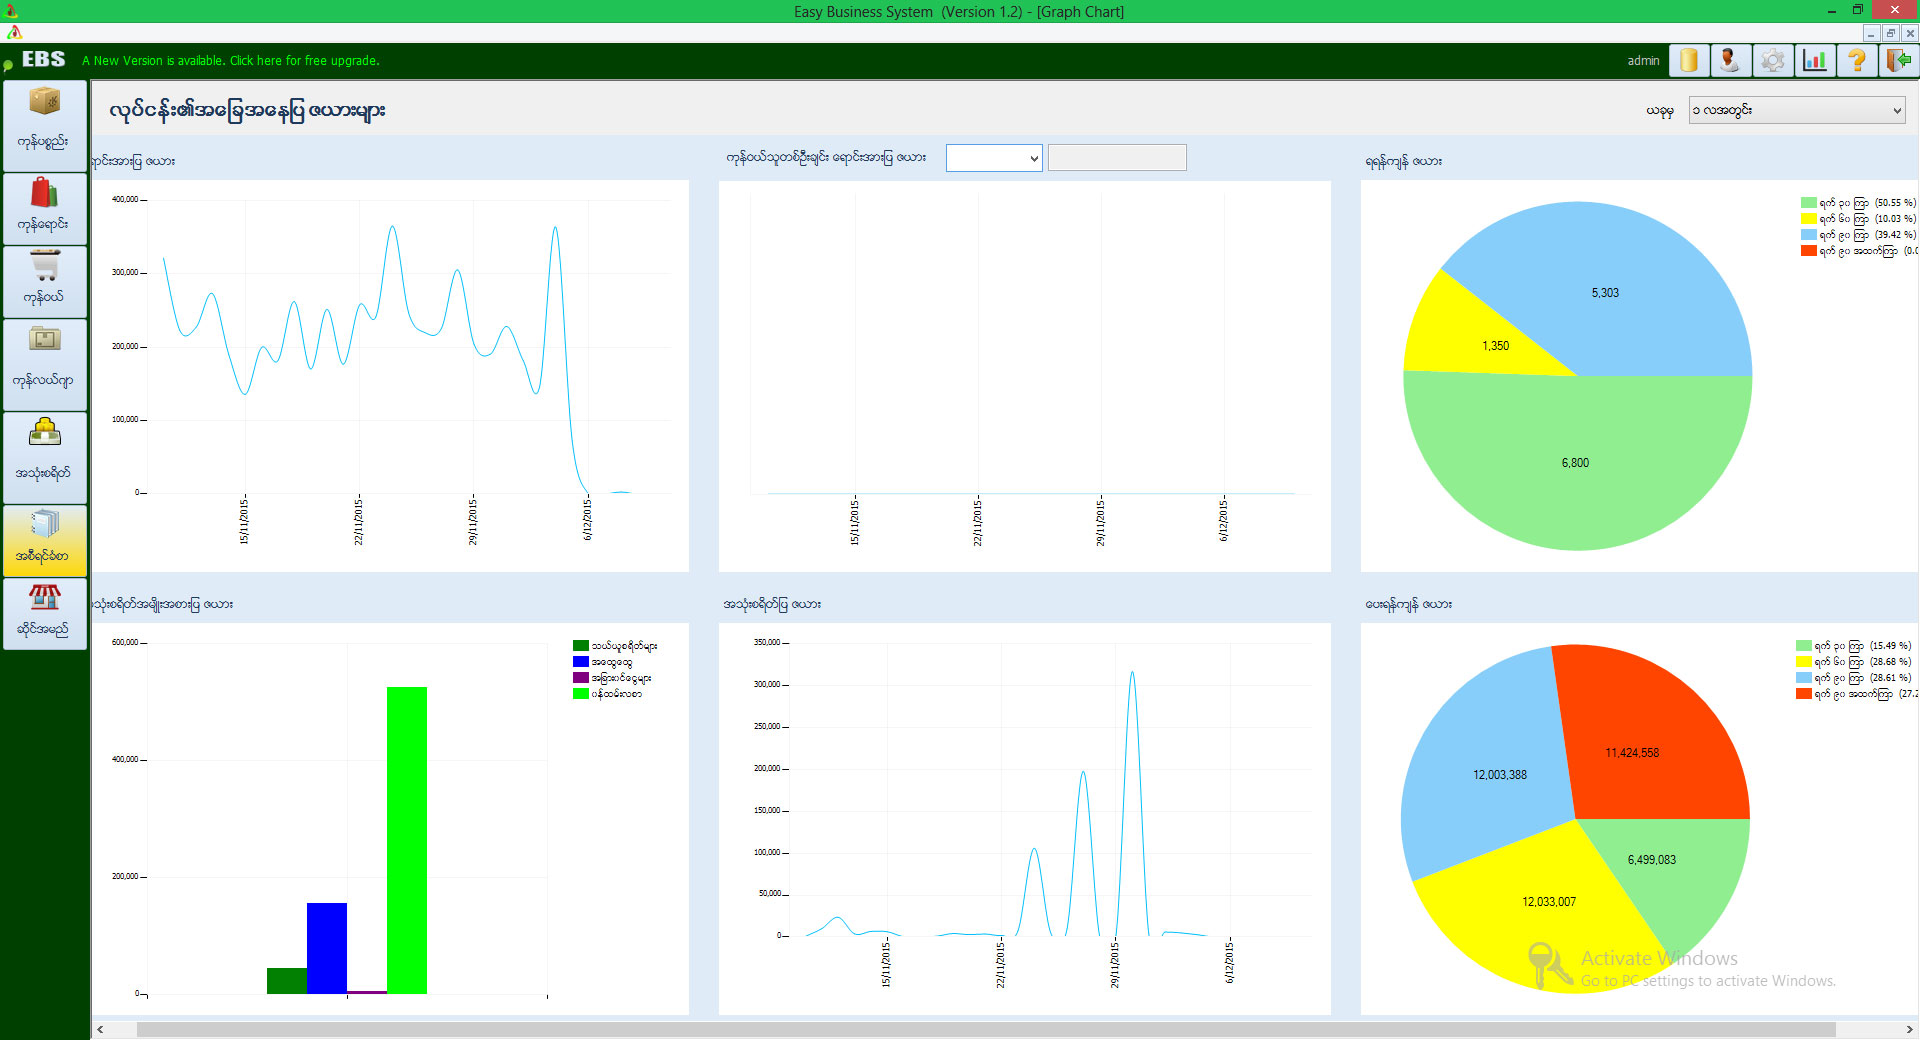Image resolution: width=1920 pixels, height=1040 pixels.
Task: Open help with the question mark icon
Action: pos(1857,61)
